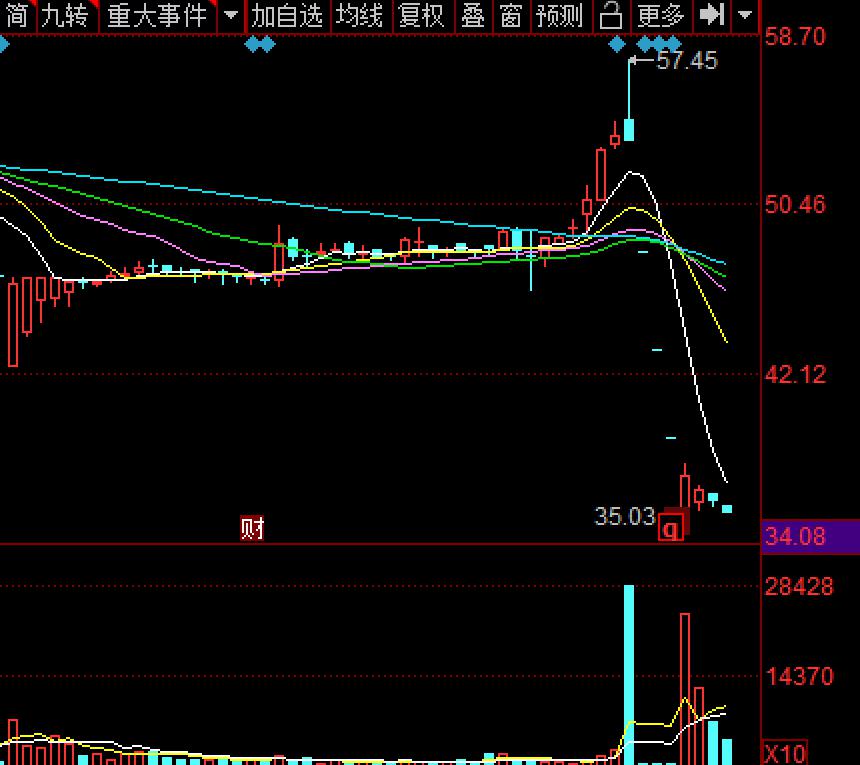Viewport: 860px width, 765px height.
Task: Expand the dropdown arrow after the jump-to-end icon
Action: click(x=744, y=16)
